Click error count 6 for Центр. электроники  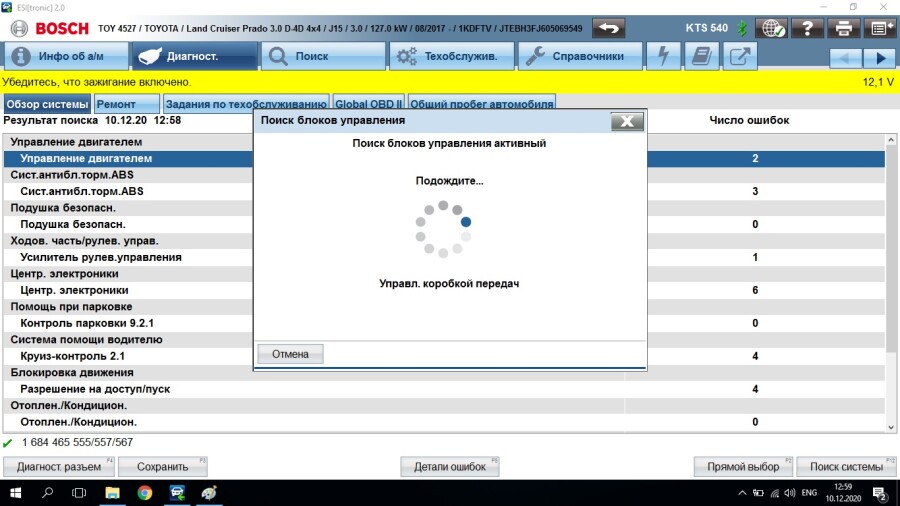pos(755,290)
